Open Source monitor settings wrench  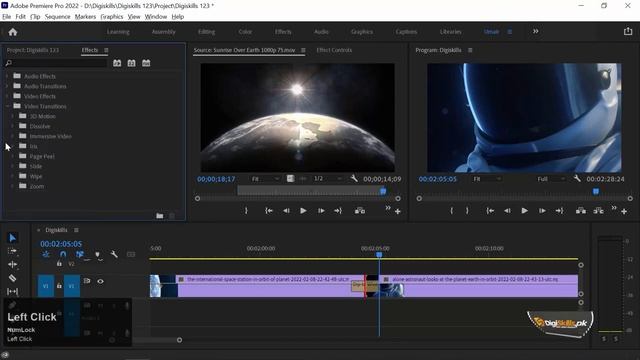(354, 178)
